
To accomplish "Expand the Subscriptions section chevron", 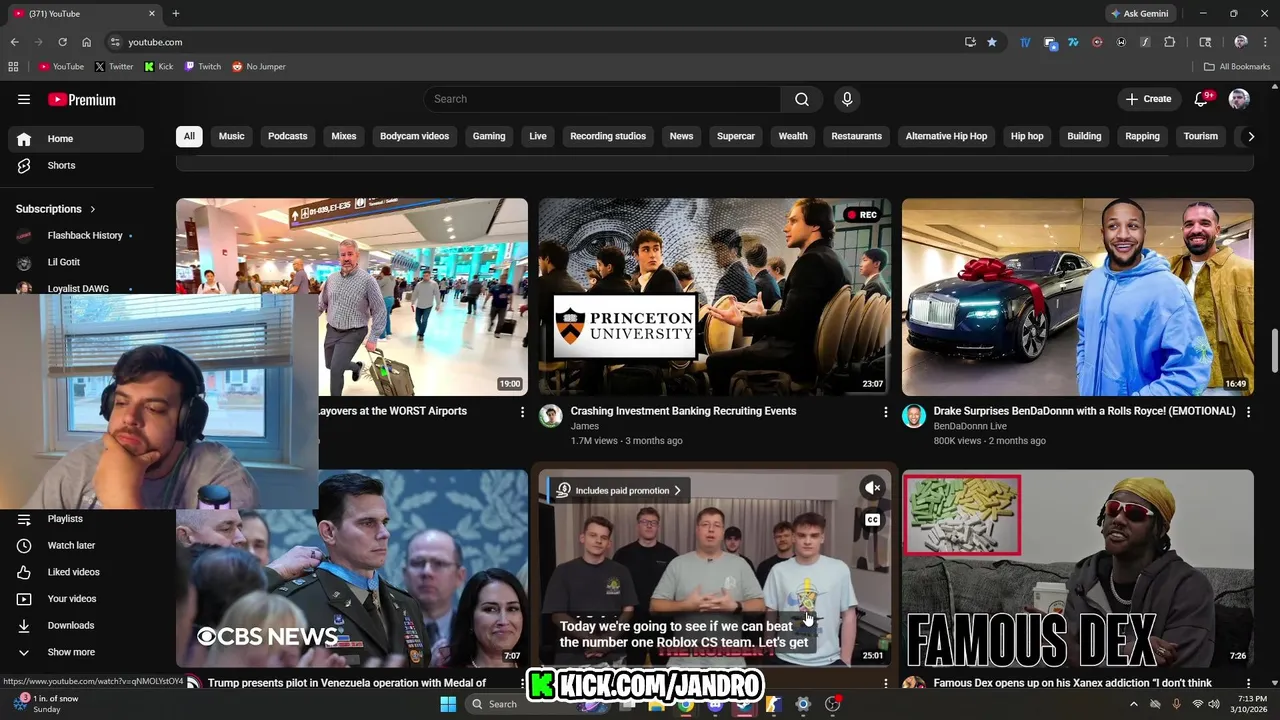I will coord(93,209).
